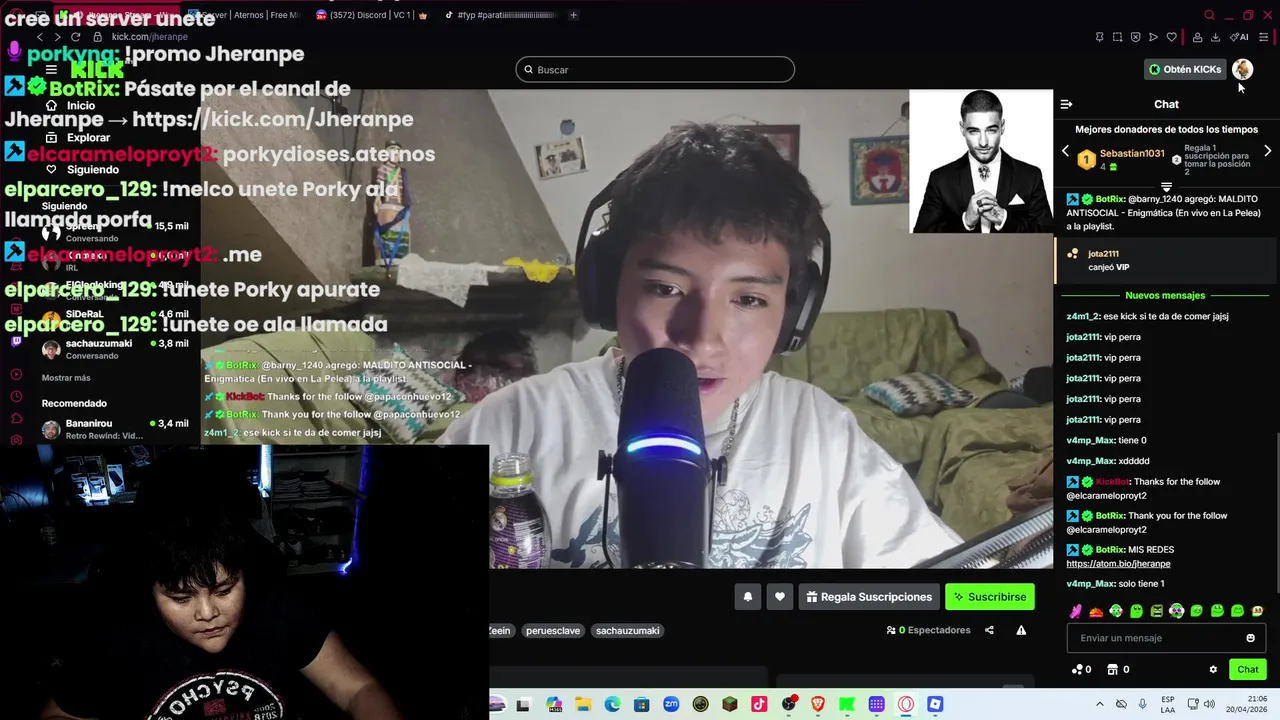Screen dimensions: 1280x720
Task: Switch to the Discord VC 1 tab
Action: (x=372, y=15)
